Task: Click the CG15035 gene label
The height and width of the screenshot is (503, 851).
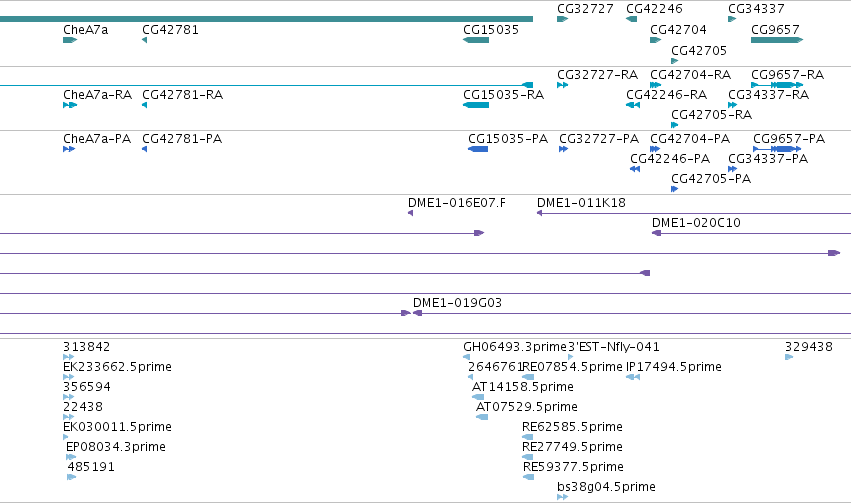Action: [x=491, y=30]
